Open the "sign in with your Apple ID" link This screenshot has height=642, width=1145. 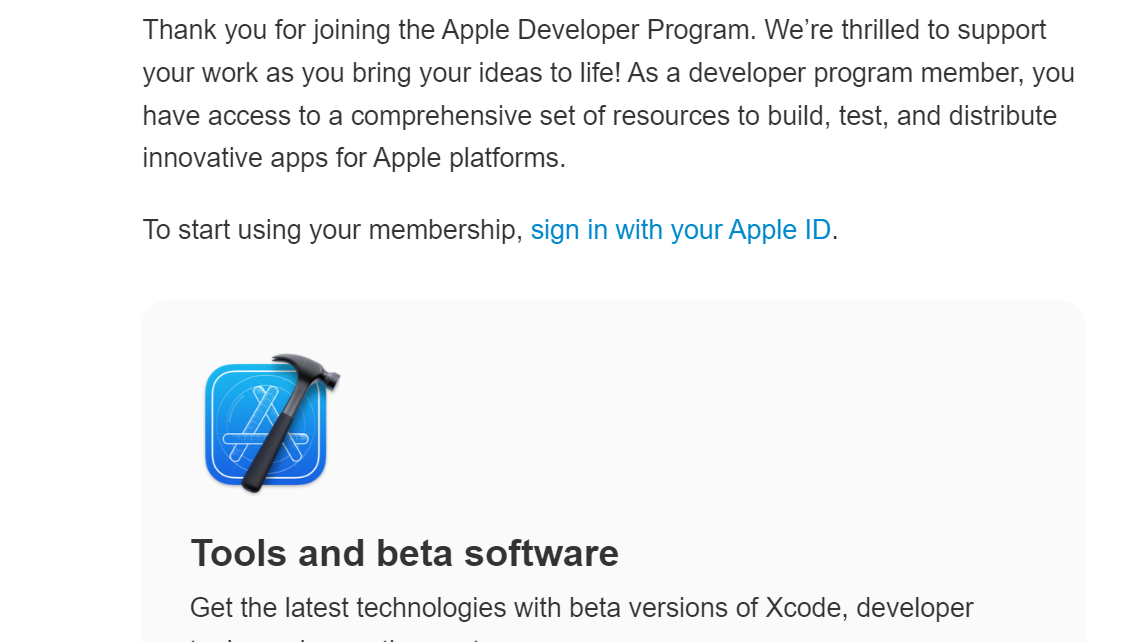[x=681, y=230]
